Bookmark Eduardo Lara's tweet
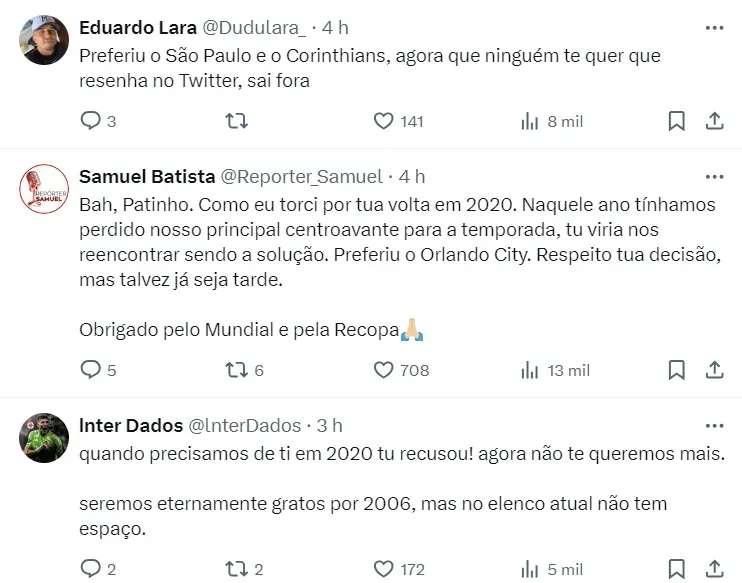This screenshot has width=742, height=583. 677,121
